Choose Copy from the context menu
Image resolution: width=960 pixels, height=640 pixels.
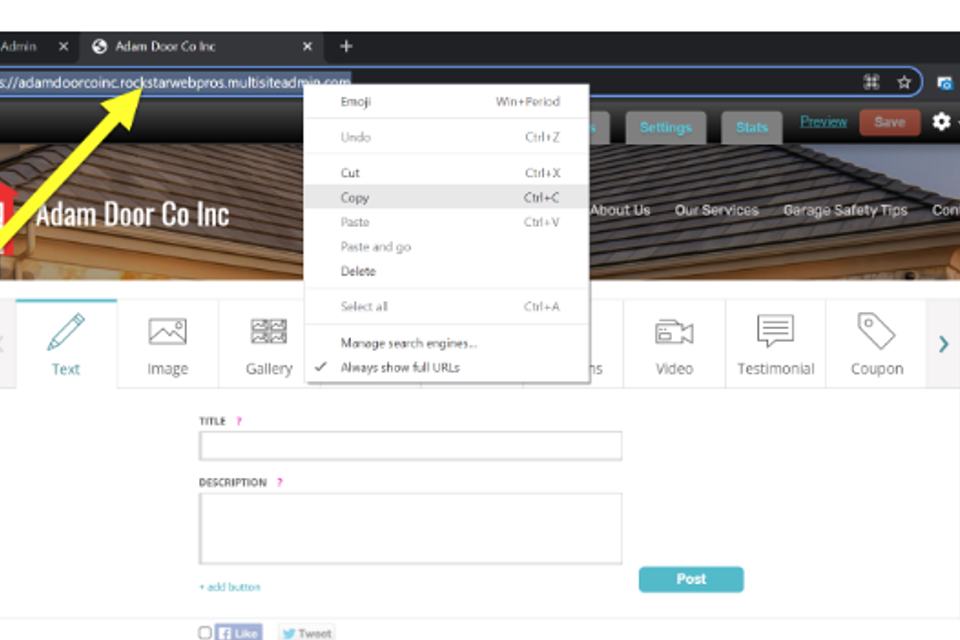click(x=447, y=197)
